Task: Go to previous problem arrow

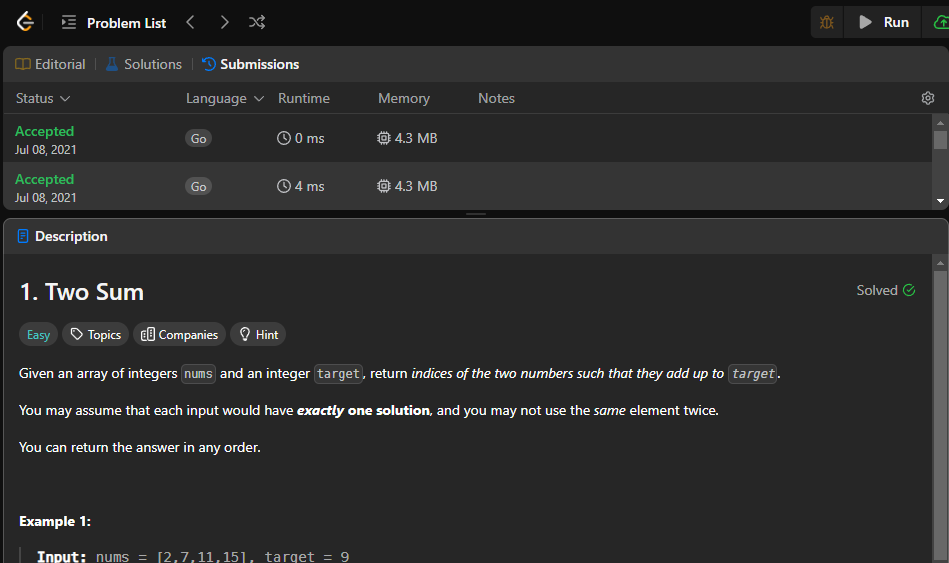Action: click(x=190, y=22)
